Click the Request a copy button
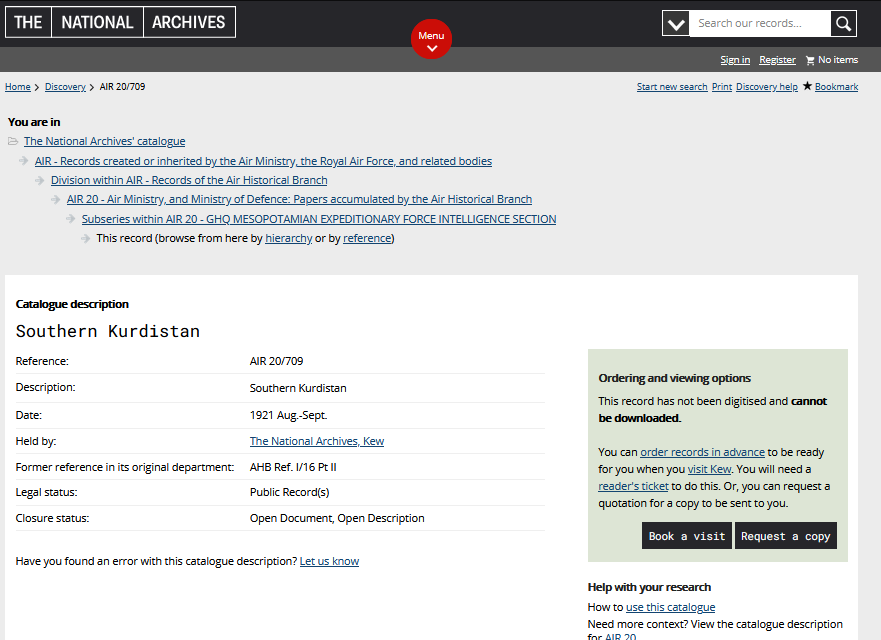This screenshot has width=881, height=640. (x=785, y=536)
